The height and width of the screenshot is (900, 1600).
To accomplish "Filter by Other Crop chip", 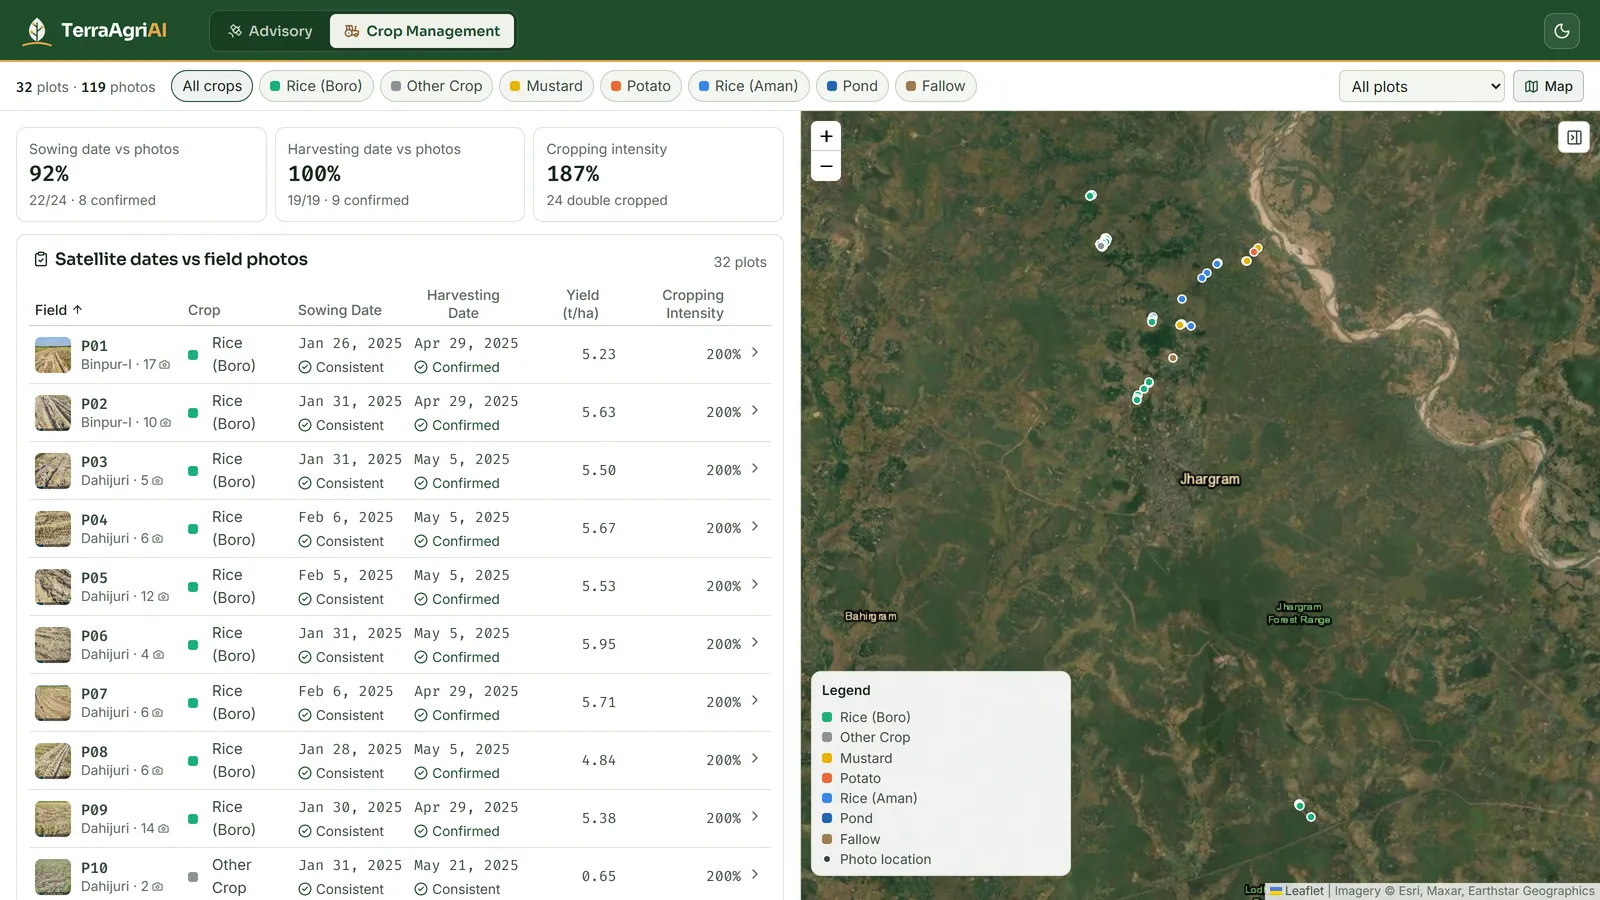I will (436, 86).
